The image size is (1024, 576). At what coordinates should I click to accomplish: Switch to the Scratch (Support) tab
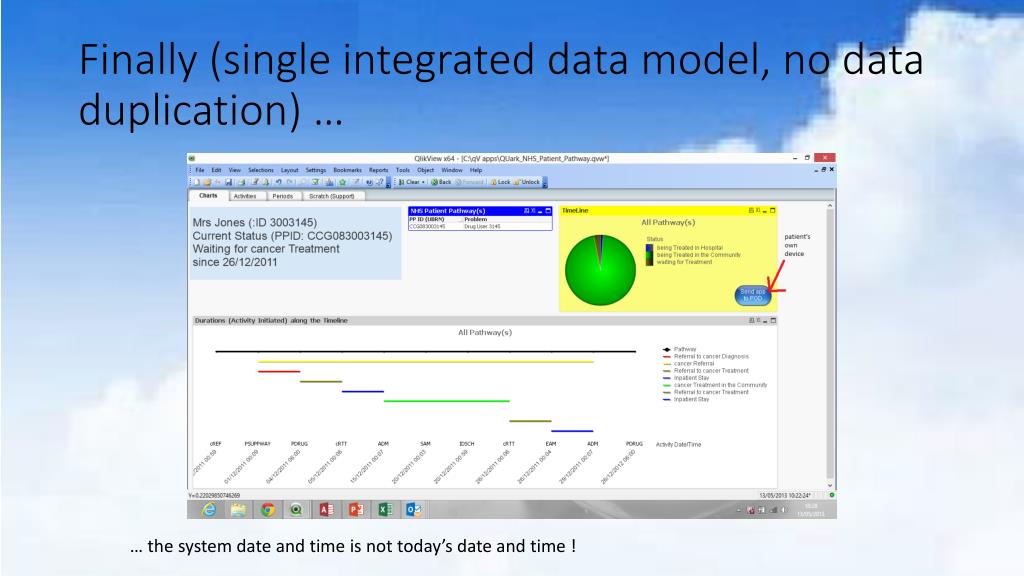click(332, 196)
